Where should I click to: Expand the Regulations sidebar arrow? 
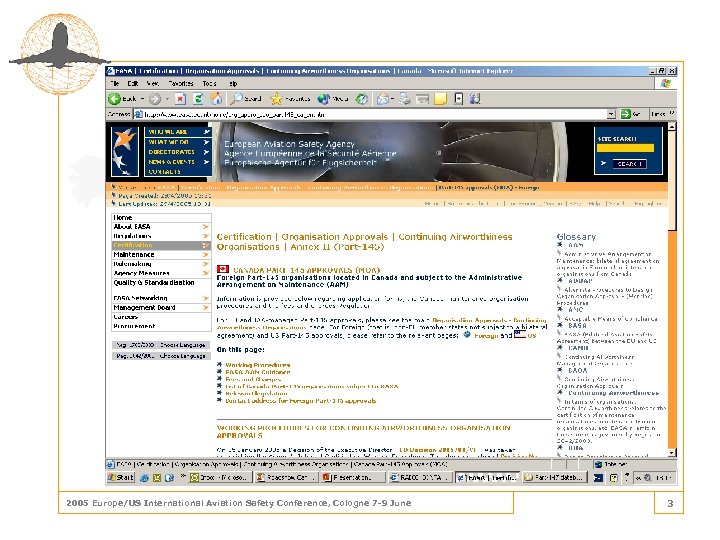pyautogui.click(x=205, y=236)
